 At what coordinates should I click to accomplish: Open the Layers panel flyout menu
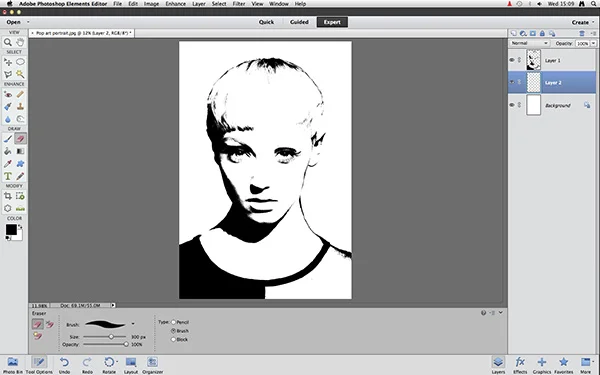coord(593,34)
